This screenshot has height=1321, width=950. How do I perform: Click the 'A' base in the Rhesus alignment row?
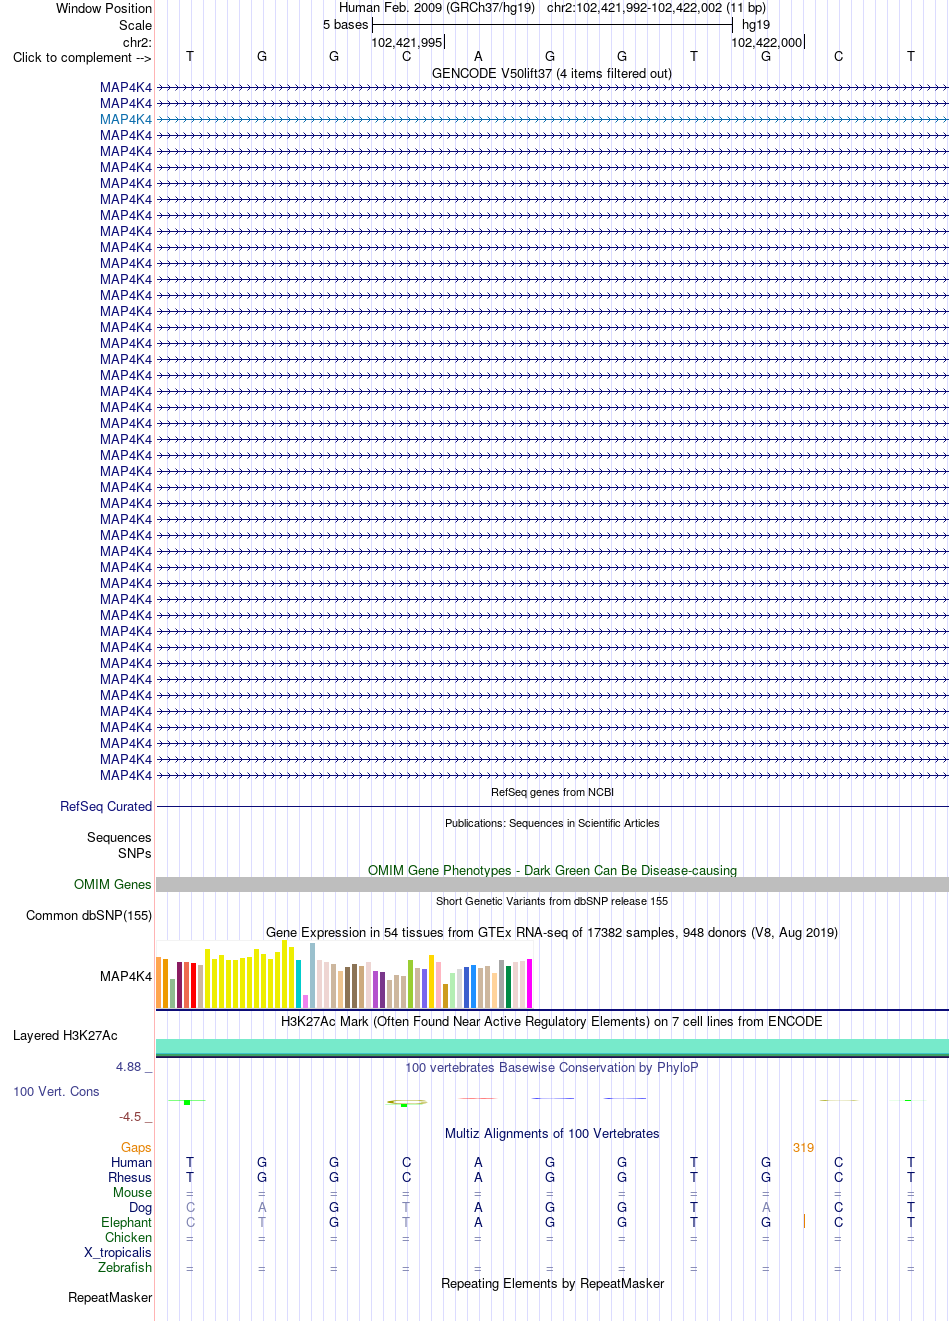click(x=478, y=1177)
